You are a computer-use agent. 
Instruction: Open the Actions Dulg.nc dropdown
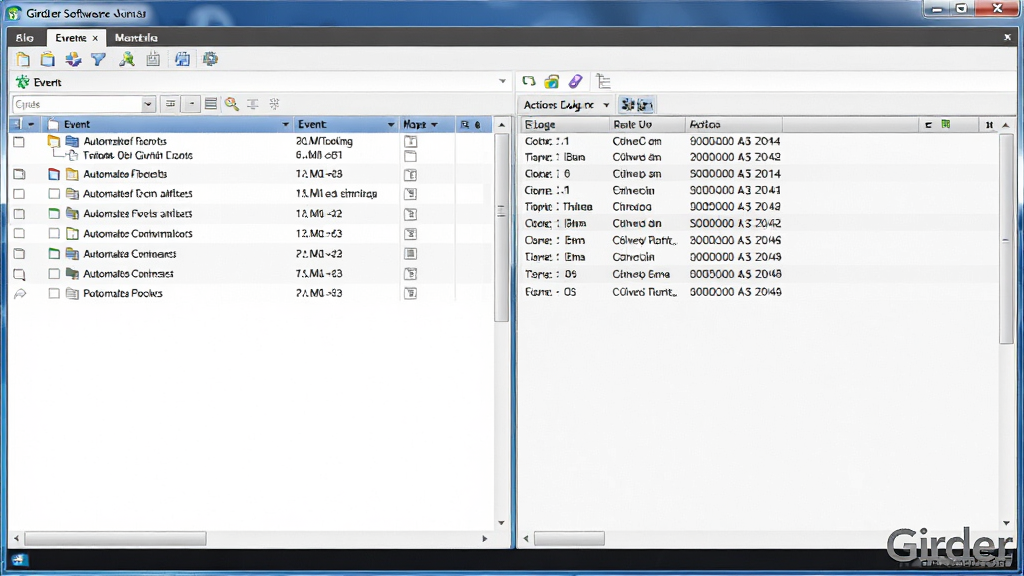point(606,105)
